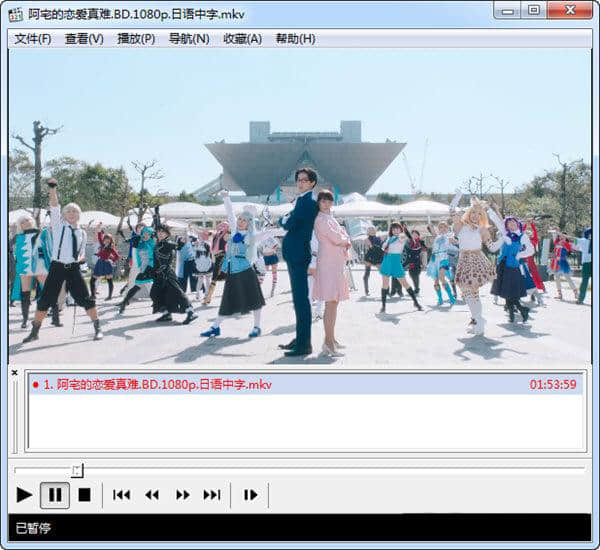Open the 文件(F) menu
This screenshot has width=600, height=550.
coord(32,39)
